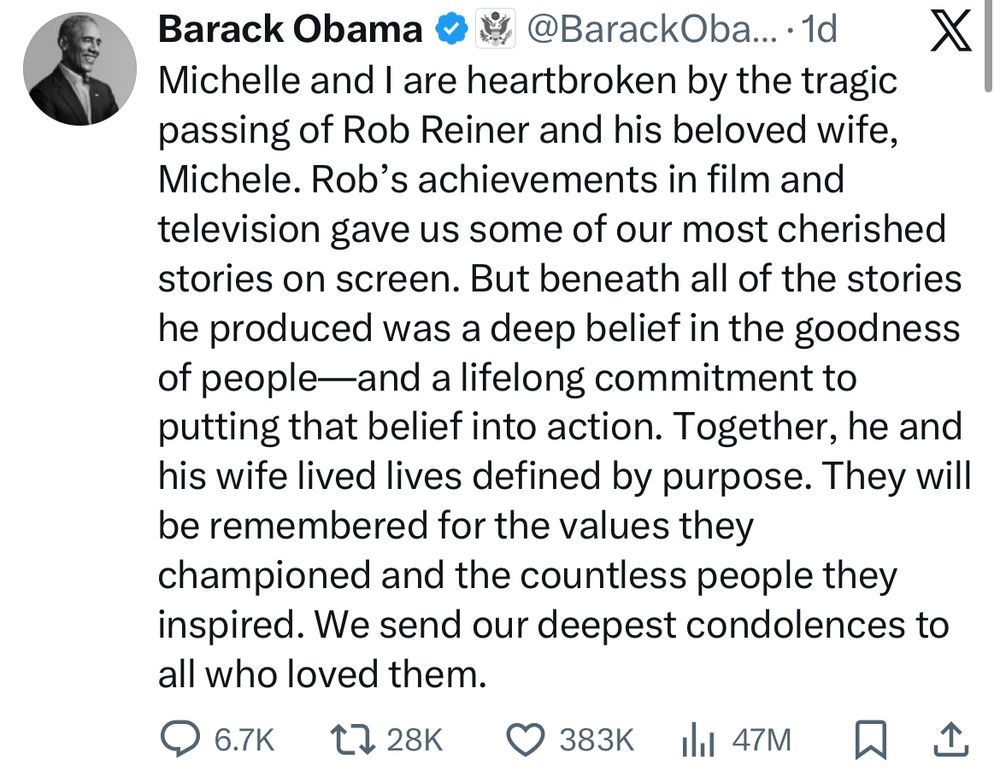The height and width of the screenshot is (783, 1000).
Task: Open the view analytics bar chart icon
Action: pyautogui.click(x=700, y=739)
